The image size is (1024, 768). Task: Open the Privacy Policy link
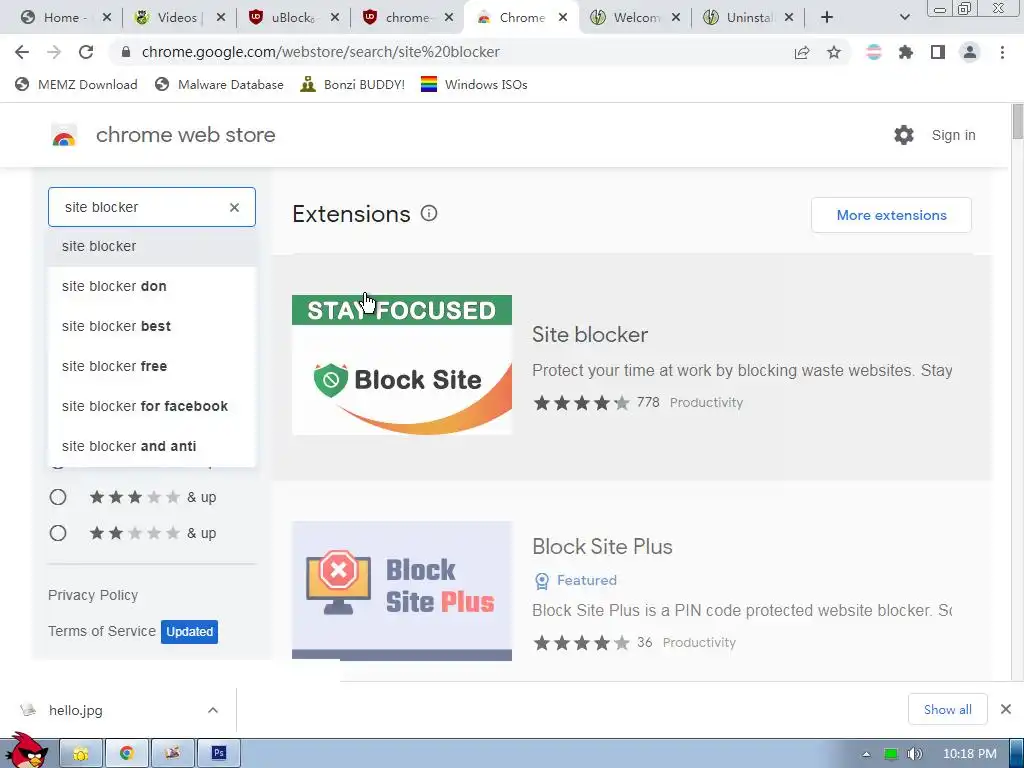[93, 595]
